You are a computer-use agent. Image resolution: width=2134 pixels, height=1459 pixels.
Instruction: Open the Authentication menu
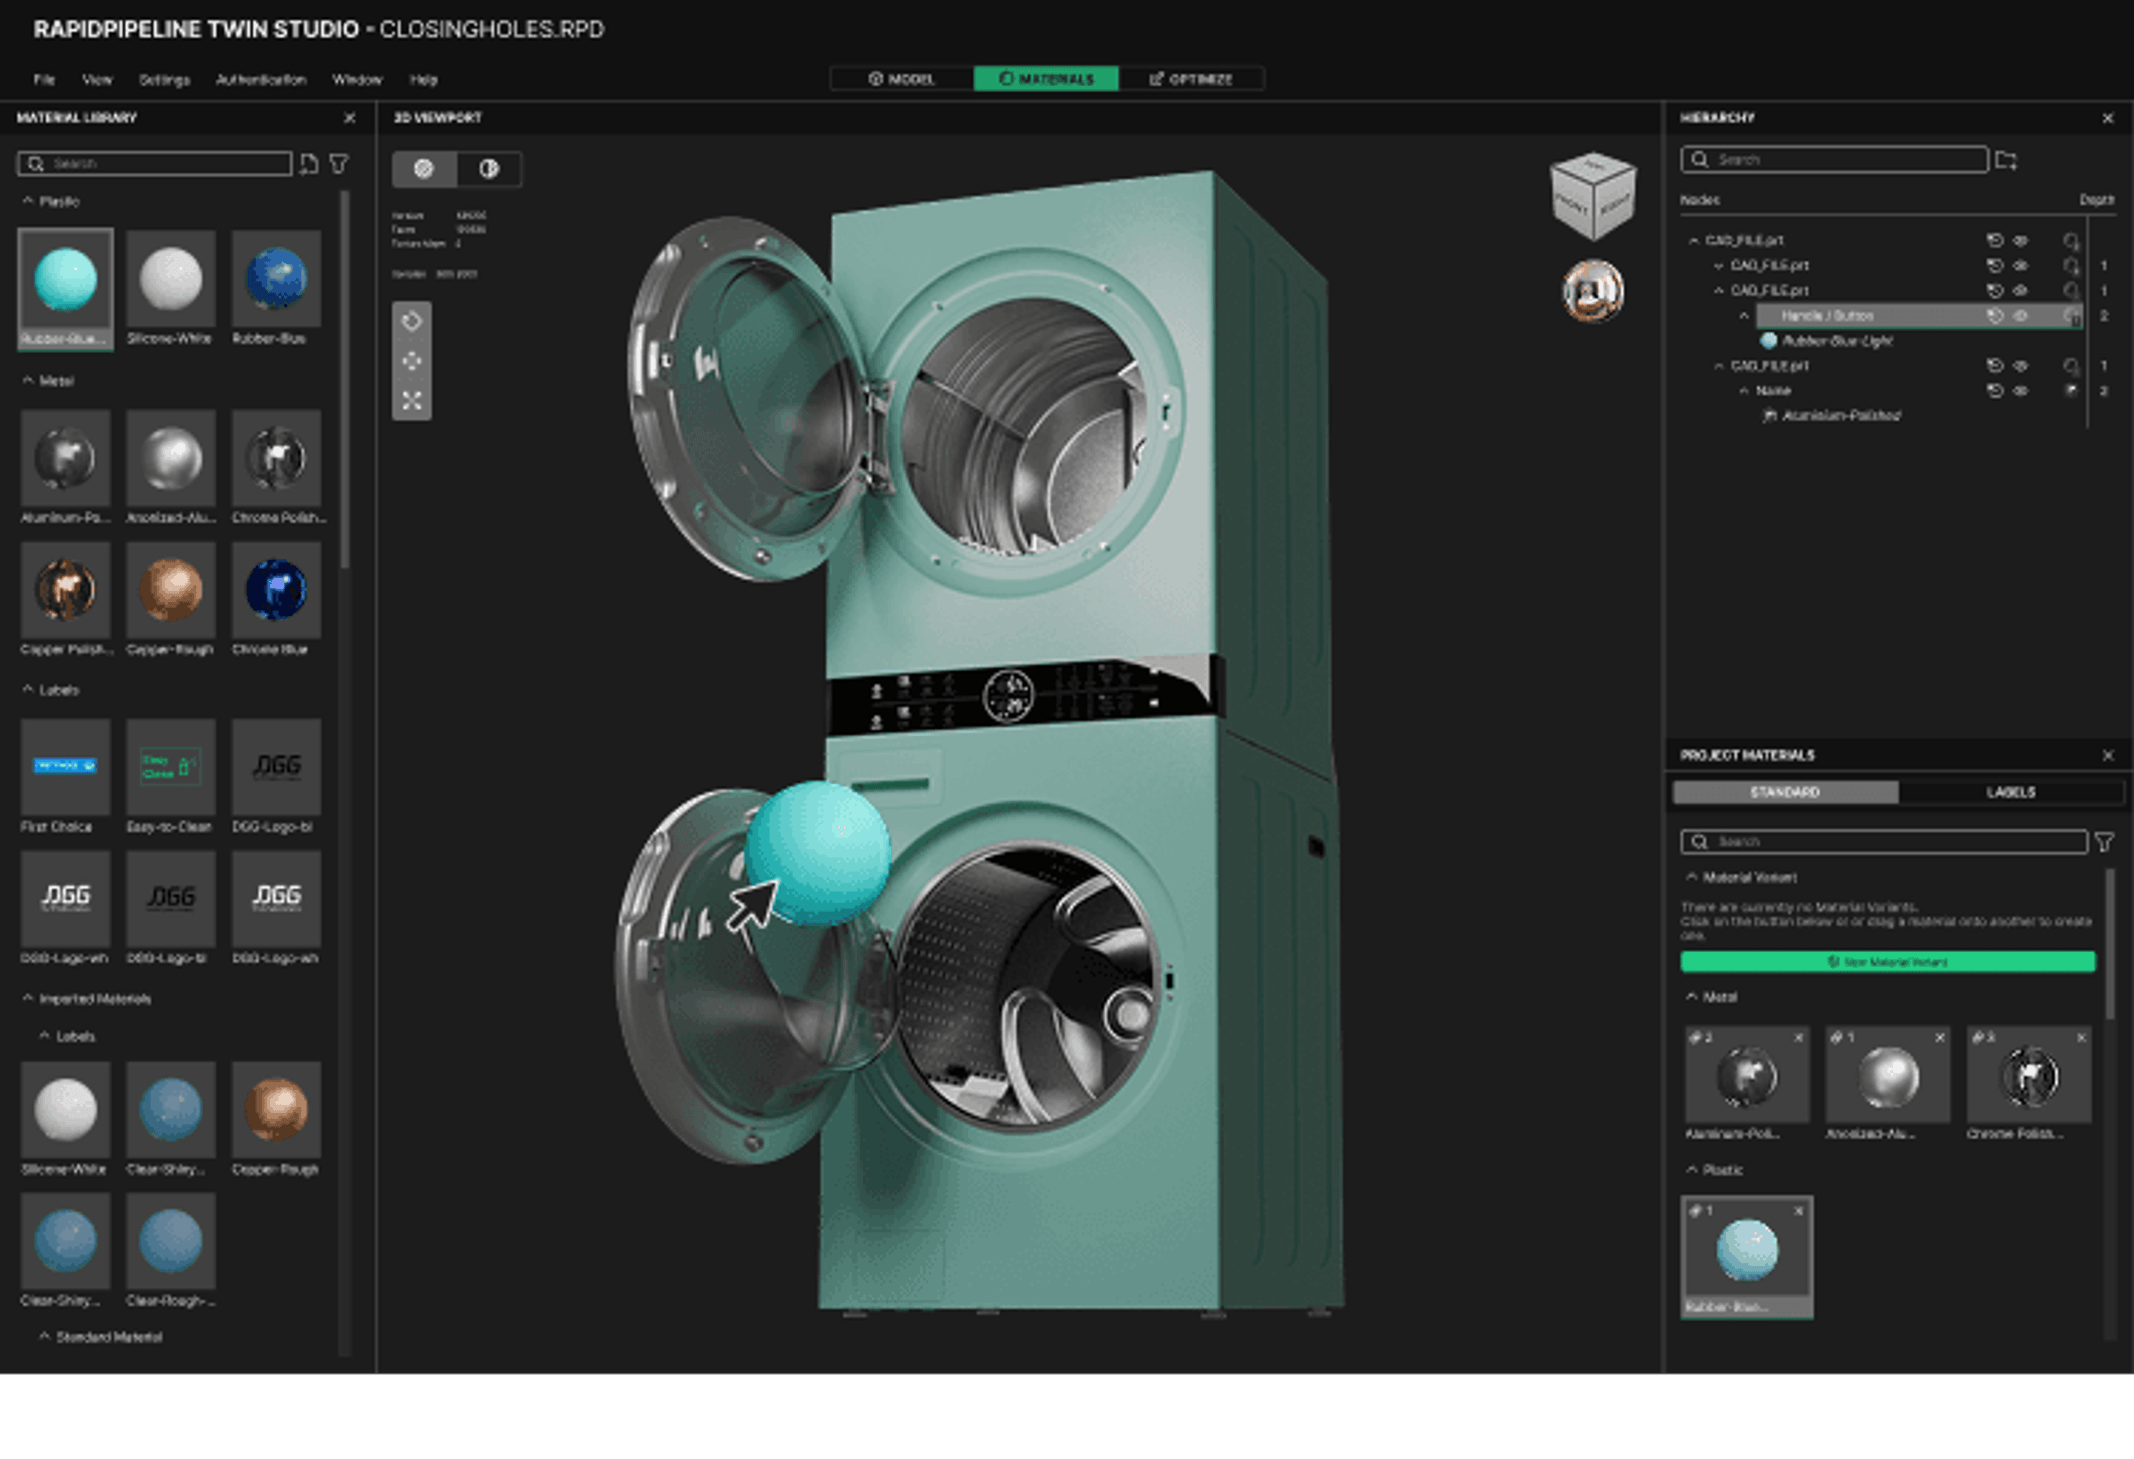(x=260, y=80)
